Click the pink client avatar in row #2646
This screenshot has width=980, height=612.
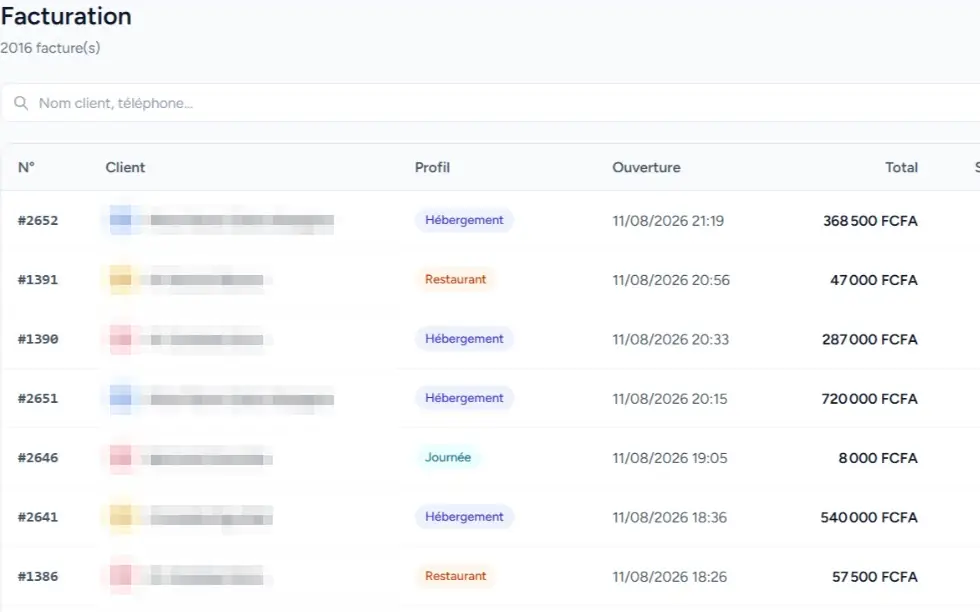pyautogui.click(x=120, y=458)
